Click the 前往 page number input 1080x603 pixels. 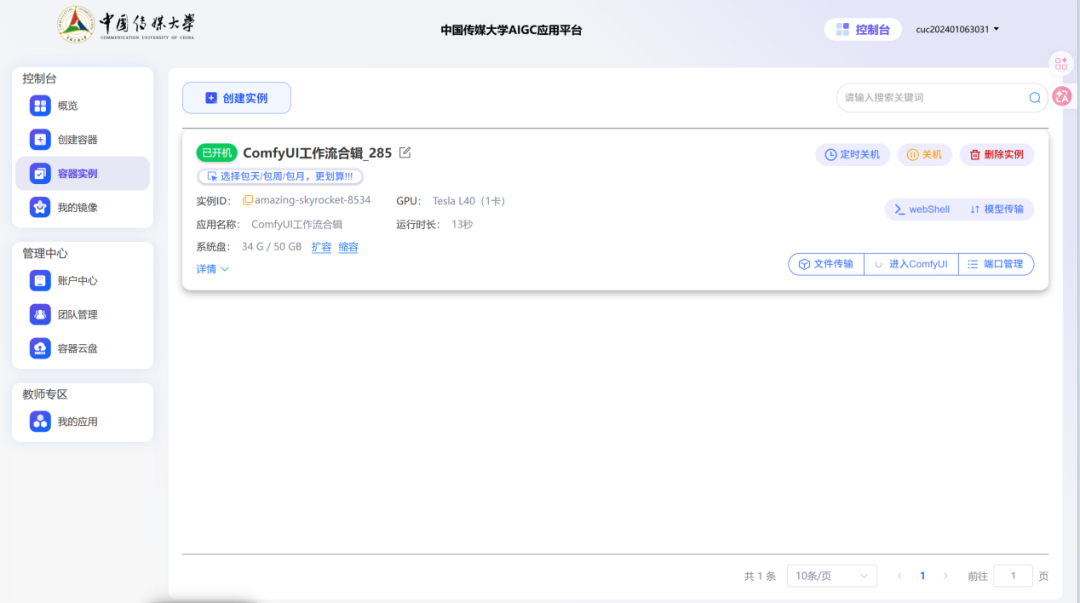click(x=1012, y=575)
